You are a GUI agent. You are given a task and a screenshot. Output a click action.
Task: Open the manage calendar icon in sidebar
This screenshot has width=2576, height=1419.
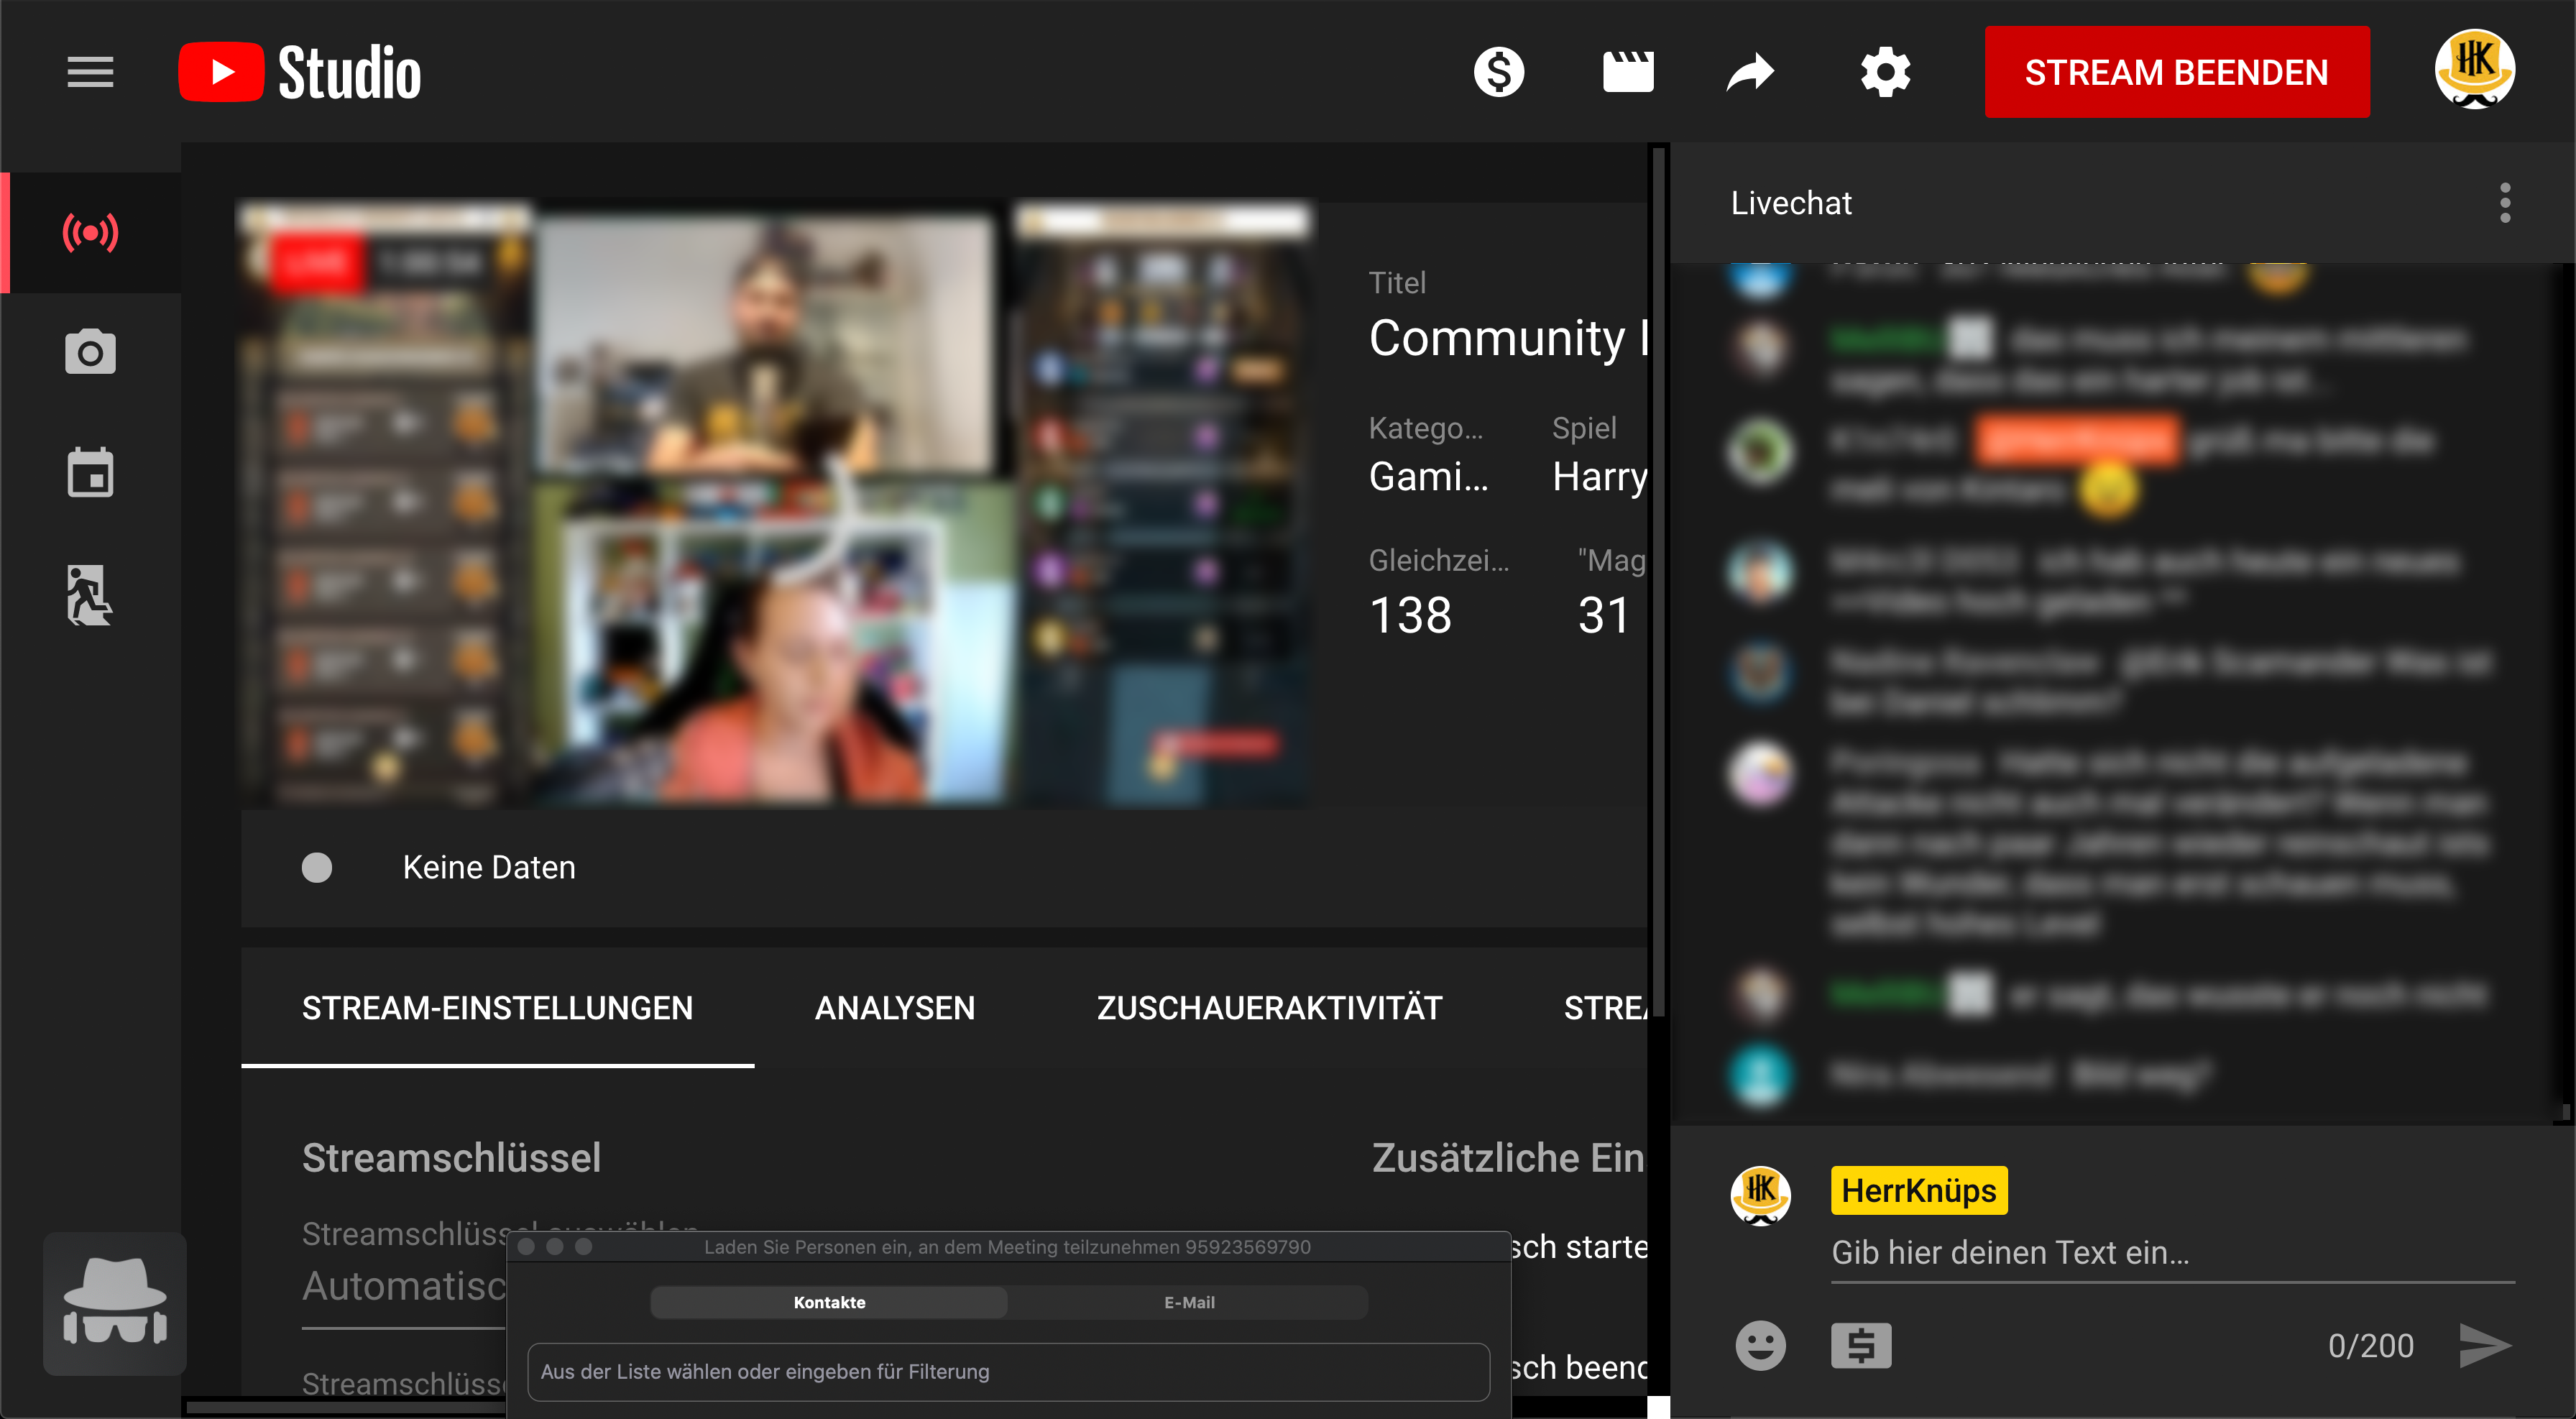tap(90, 473)
